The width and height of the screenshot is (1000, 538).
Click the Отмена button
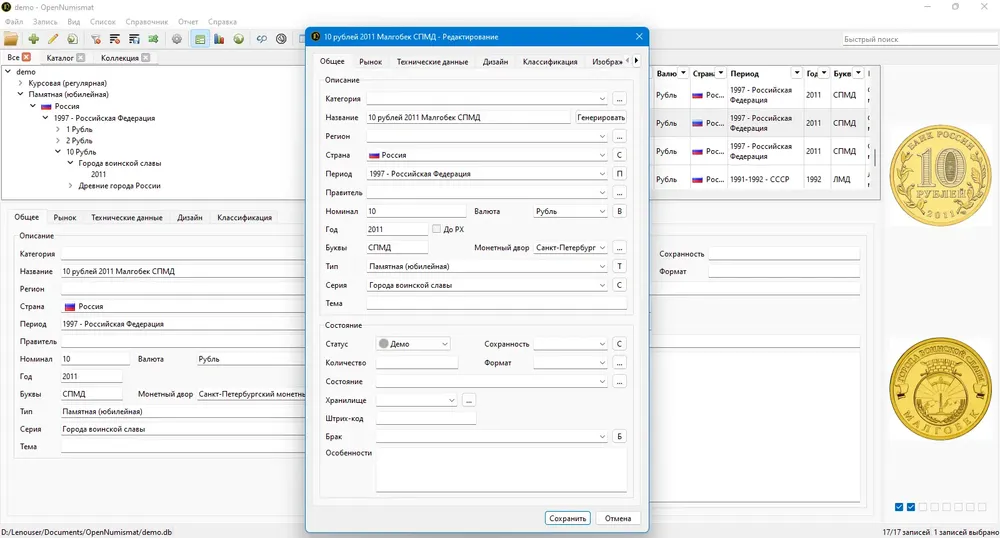[x=618, y=518]
